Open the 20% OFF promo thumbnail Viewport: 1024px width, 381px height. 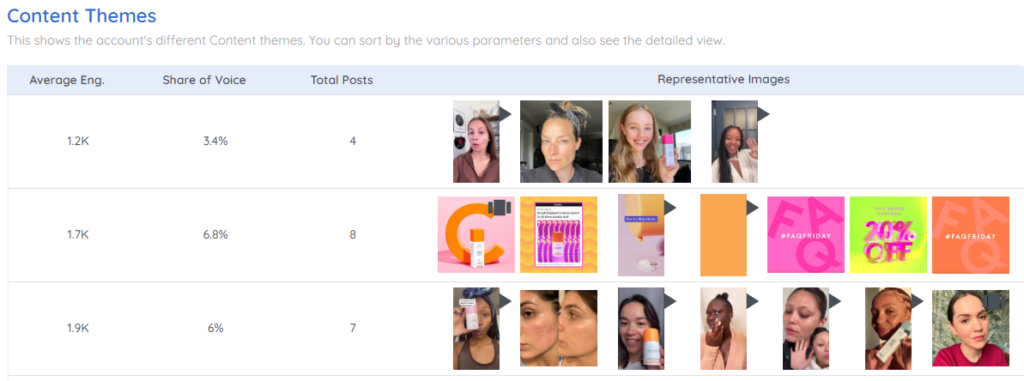click(x=888, y=235)
